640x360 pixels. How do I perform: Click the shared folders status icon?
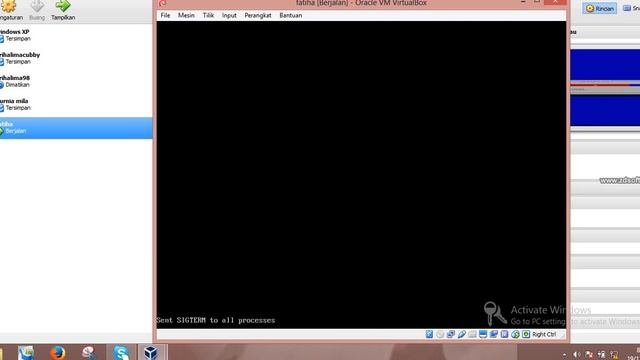coord(472,334)
